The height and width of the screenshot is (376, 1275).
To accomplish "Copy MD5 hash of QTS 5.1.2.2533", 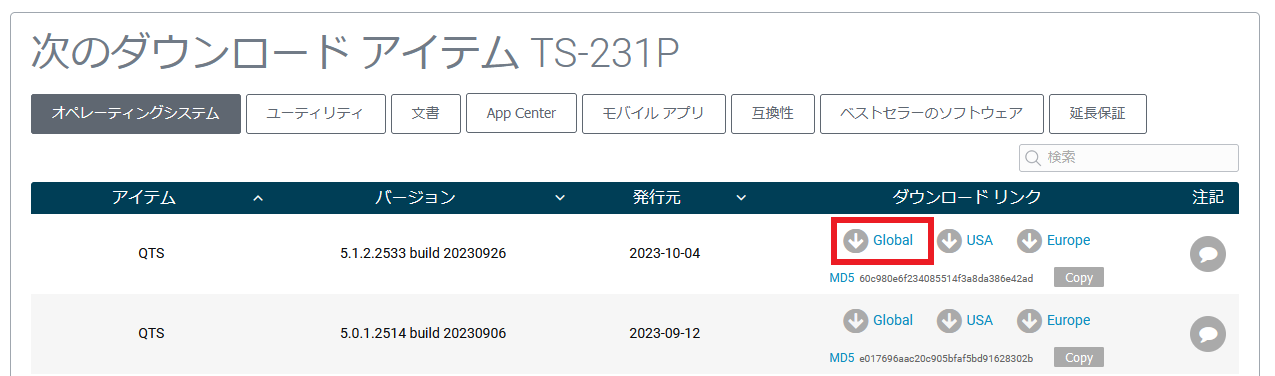I will [1079, 278].
